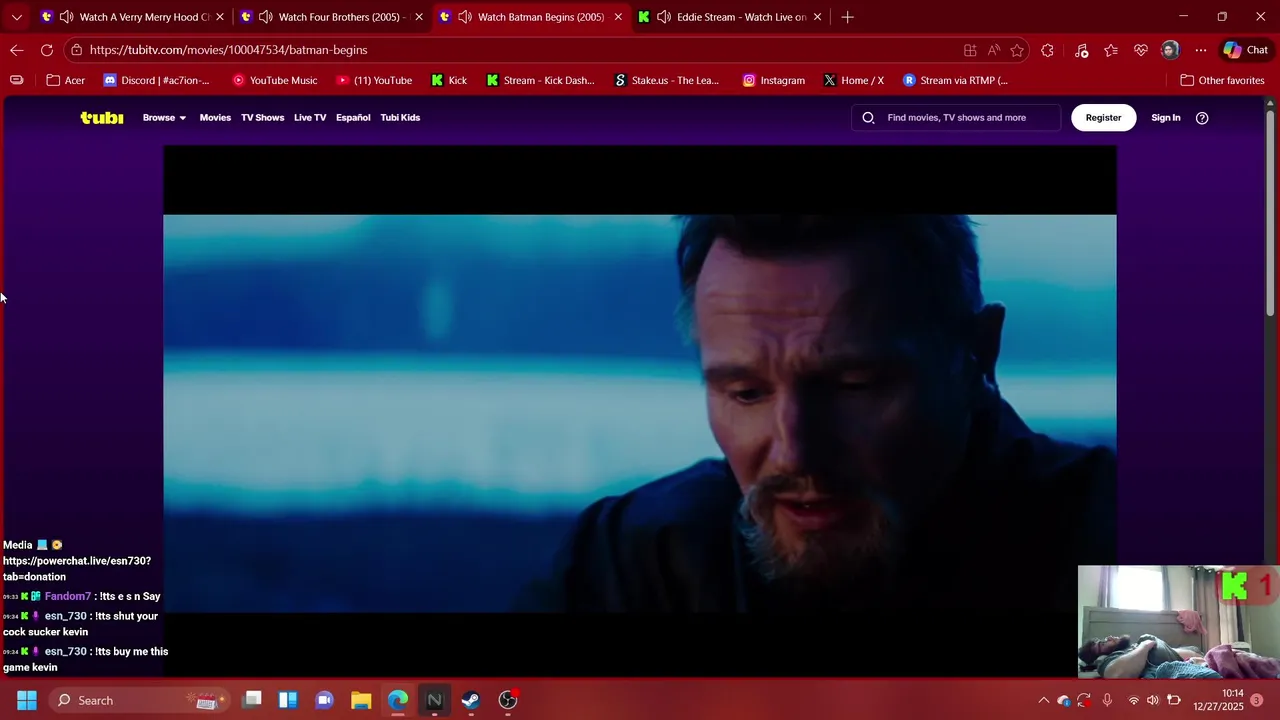This screenshot has height=720, width=1280.
Task: Open a new browser tab
Action: 847,17
